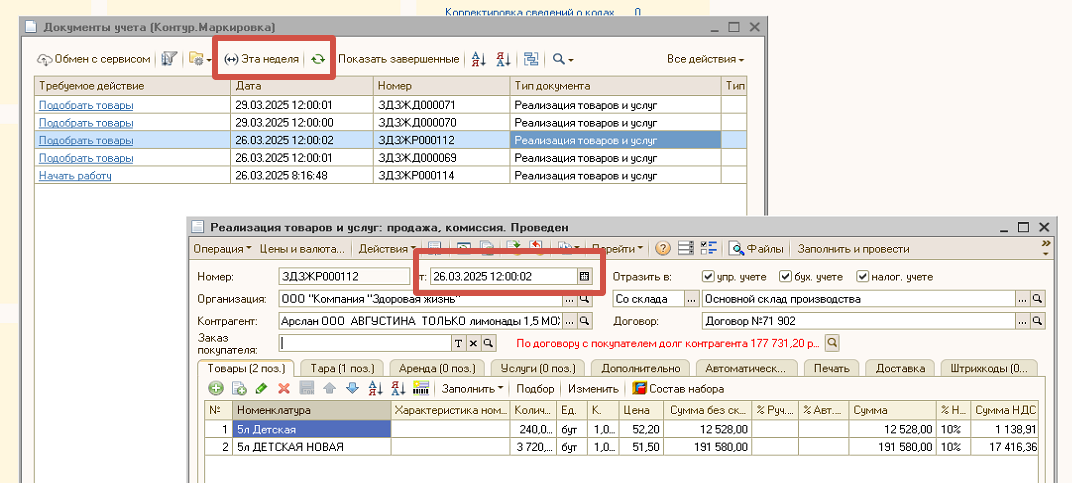Click the orange help question mark icon
The width and height of the screenshot is (1072, 483).
(662, 248)
